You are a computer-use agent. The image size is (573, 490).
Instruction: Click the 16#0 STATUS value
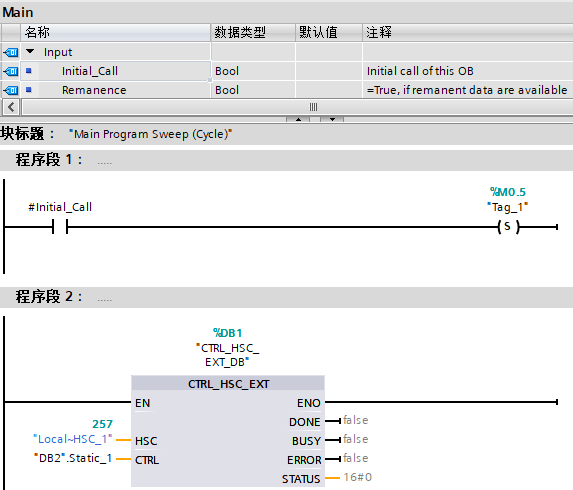358,477
